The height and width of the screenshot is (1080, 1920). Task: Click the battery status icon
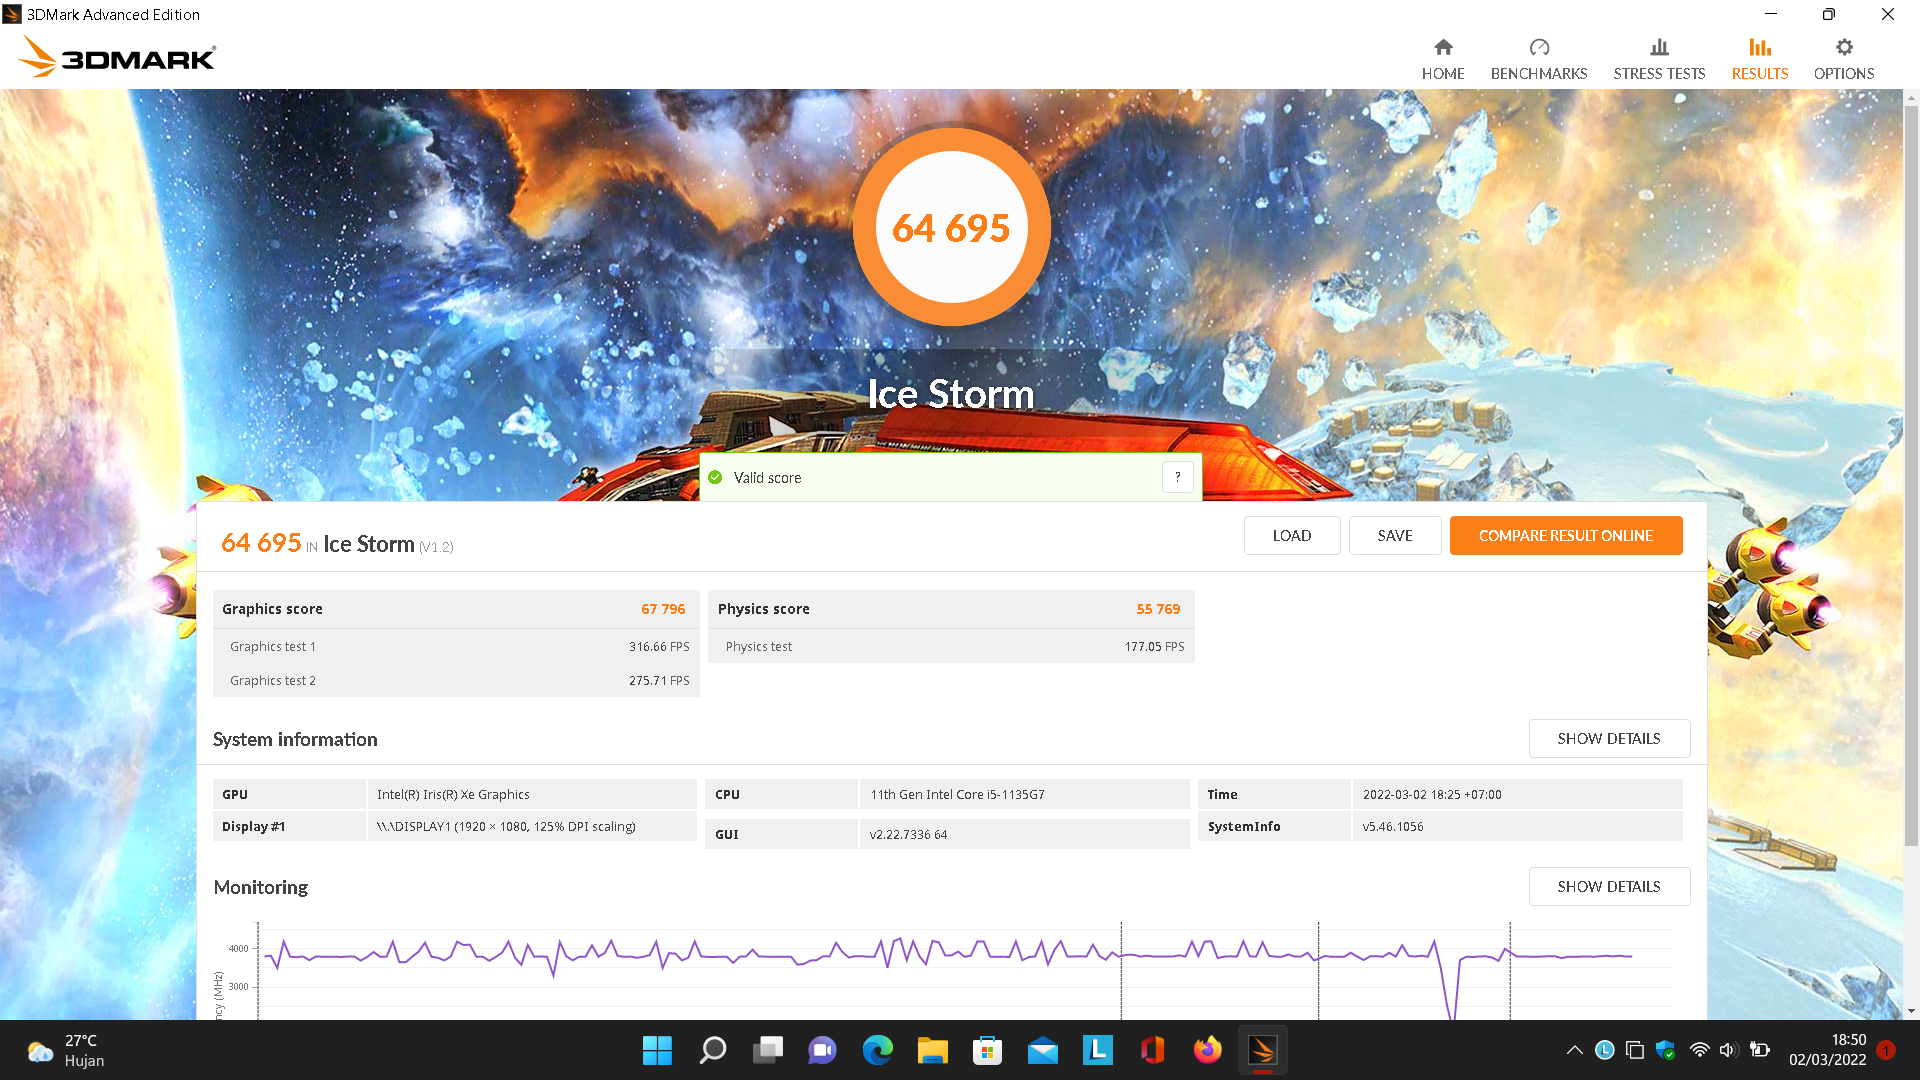click(x=1760, y=1050)
